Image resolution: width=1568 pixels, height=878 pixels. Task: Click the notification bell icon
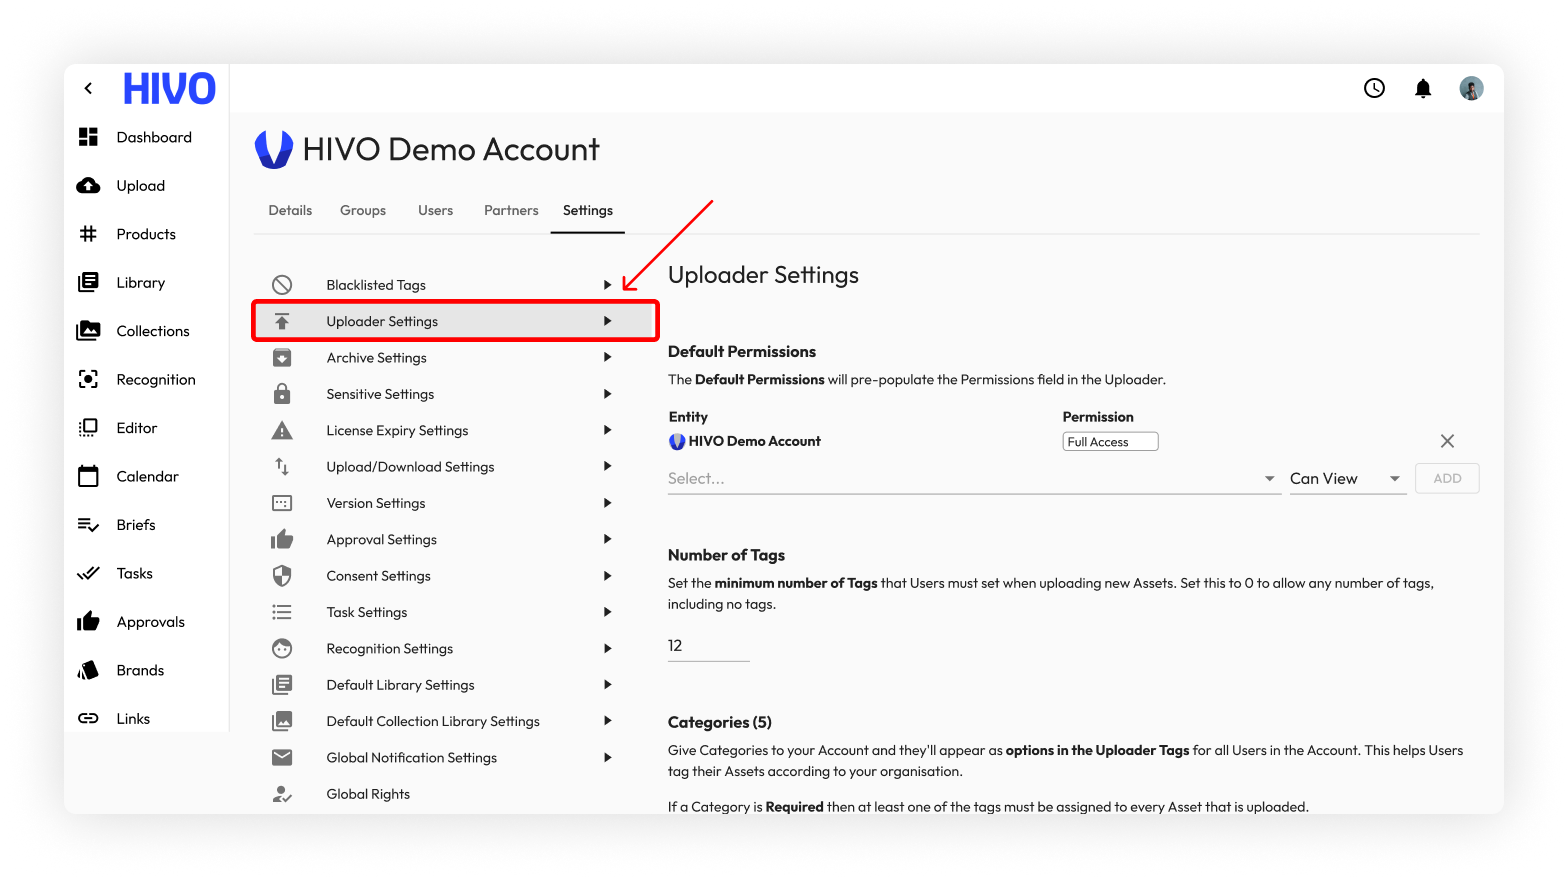click(1423, 89)
